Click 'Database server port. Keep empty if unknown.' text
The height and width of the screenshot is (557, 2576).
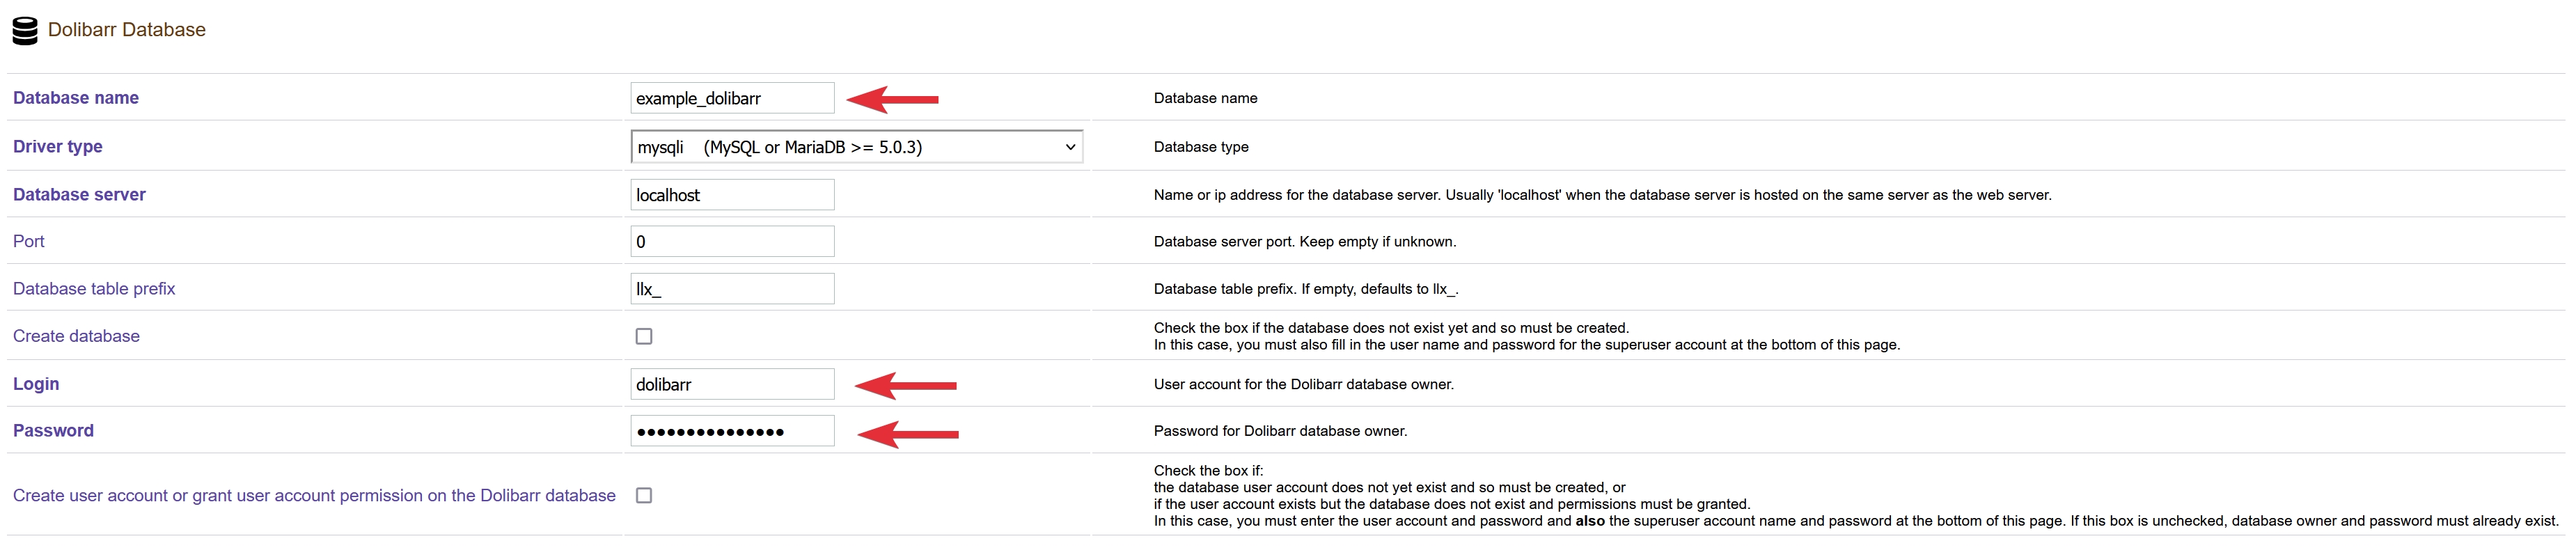point(1305,242)
